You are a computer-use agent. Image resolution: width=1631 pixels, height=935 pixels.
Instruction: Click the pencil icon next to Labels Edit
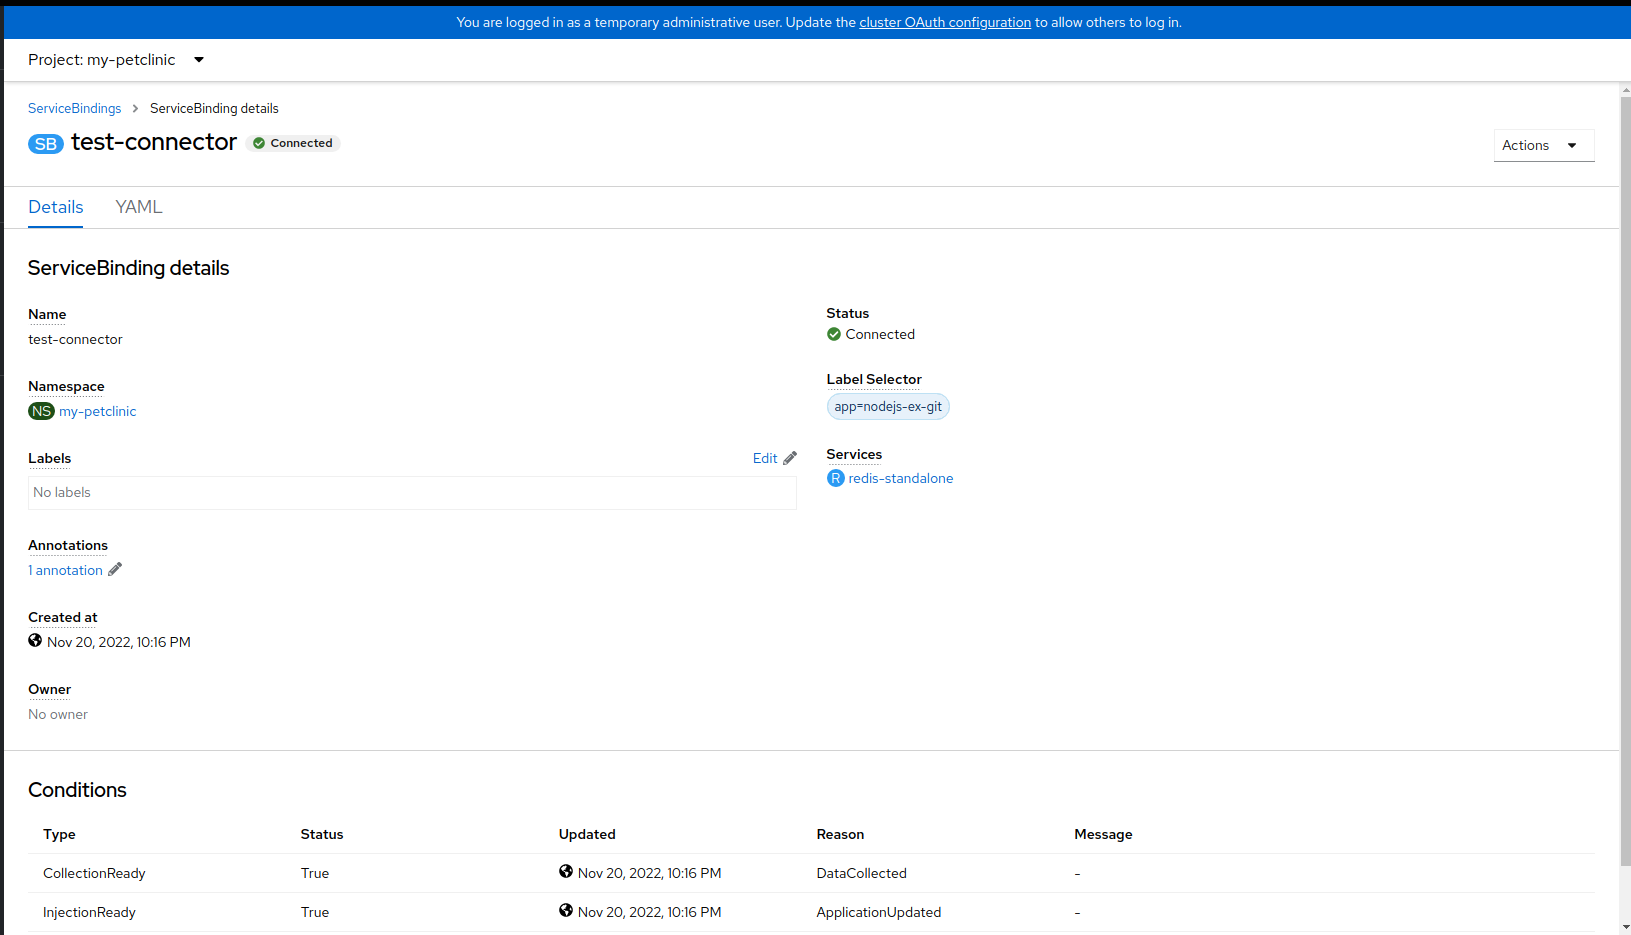pyautogui.click(x=790, y=458)
